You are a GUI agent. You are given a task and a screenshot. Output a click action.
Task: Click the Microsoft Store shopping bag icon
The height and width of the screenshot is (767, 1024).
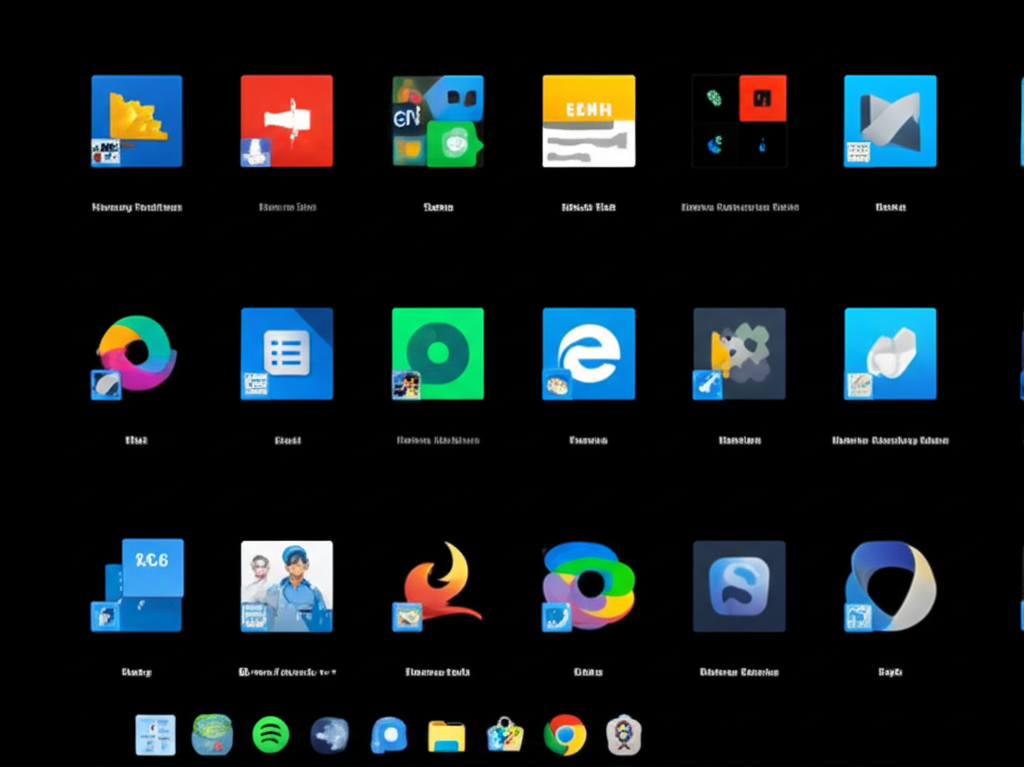505,735
